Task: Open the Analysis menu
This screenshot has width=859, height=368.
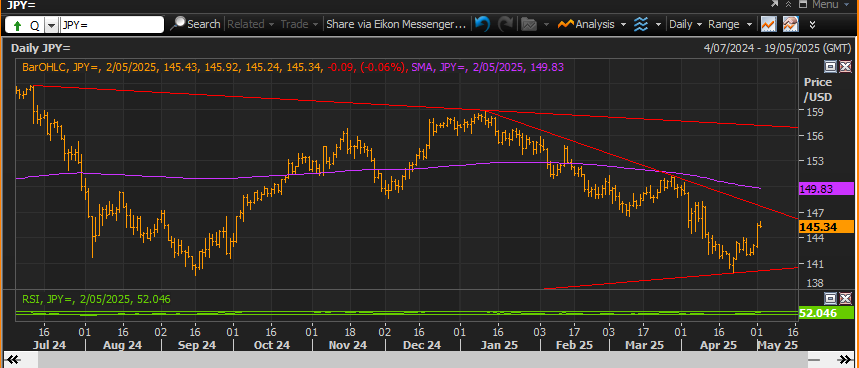Action: [x=587, y=24]
